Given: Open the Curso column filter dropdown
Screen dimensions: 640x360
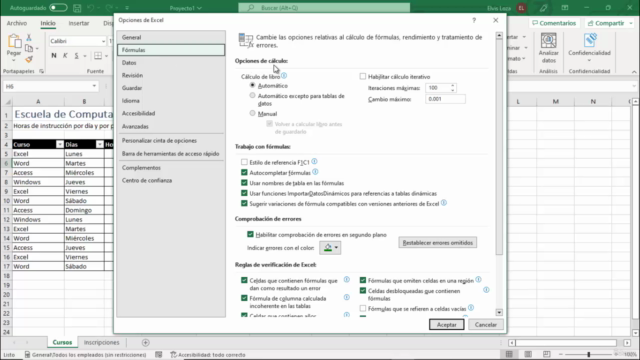Looking at the screenshot, I should point(60,144).
